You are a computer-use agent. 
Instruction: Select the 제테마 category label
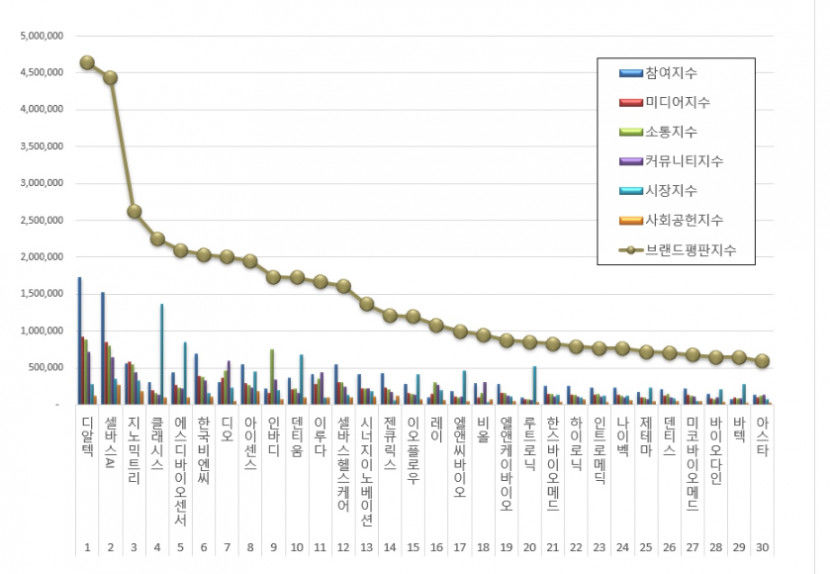[x=646, y=436]
